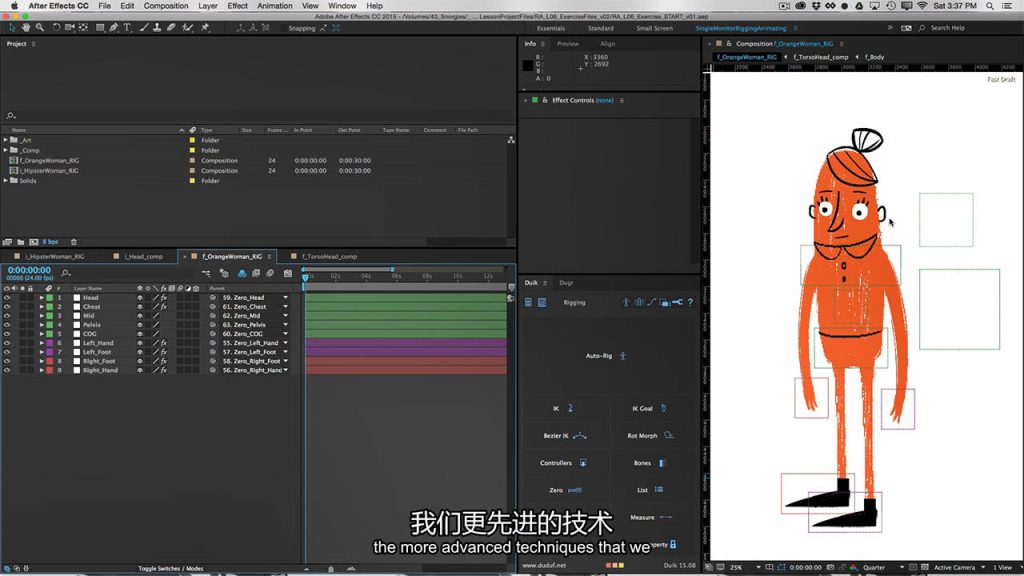1024x576 pixels.
Task: Hide the Chest layer eye toggle
Action: [7, 307]
